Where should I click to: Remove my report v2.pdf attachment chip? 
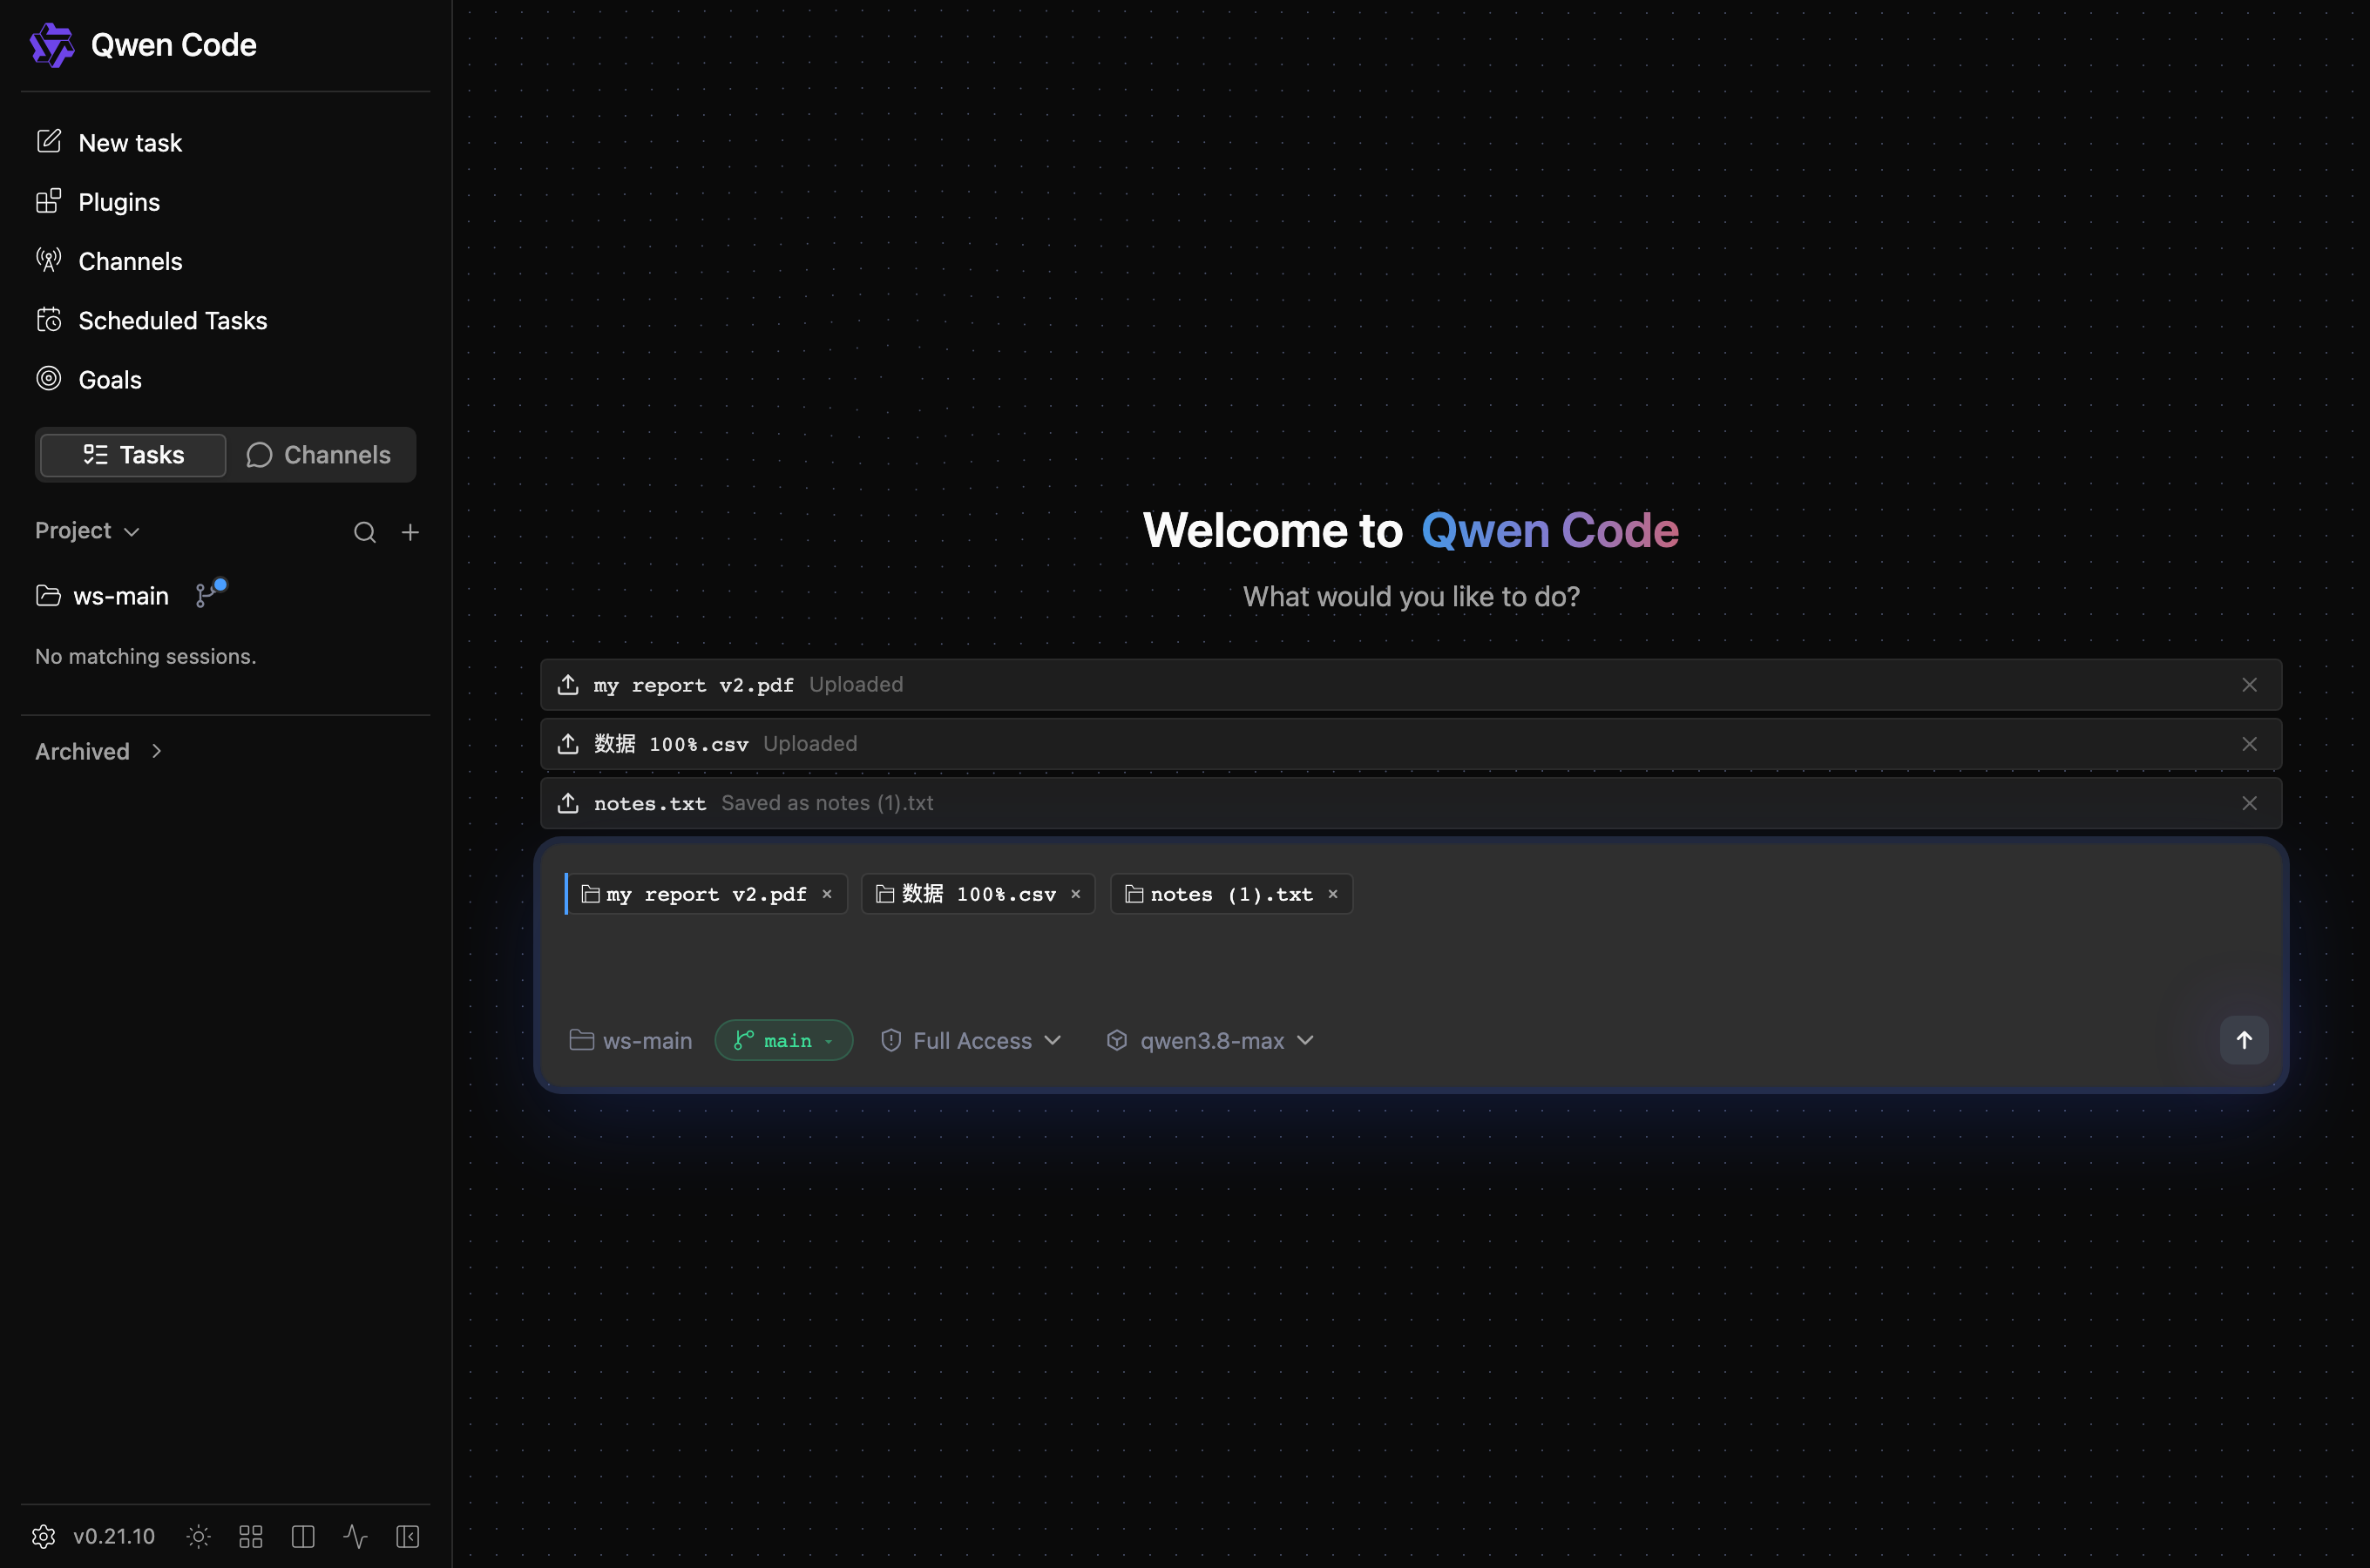[827, 894]
